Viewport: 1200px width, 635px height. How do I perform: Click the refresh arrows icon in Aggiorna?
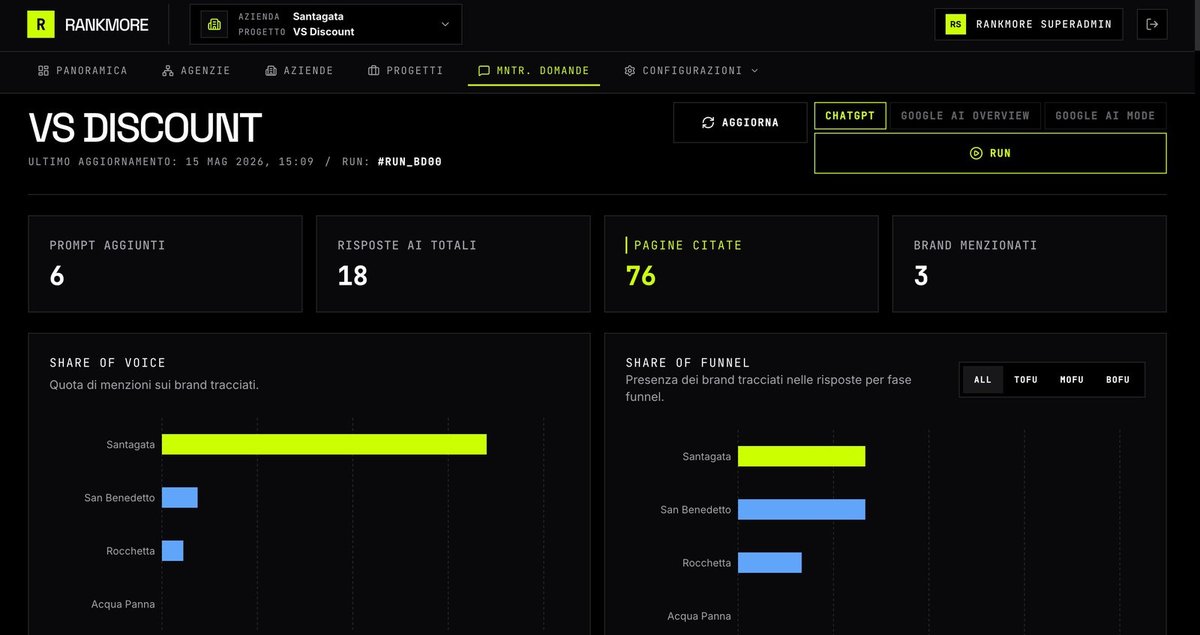708,122
